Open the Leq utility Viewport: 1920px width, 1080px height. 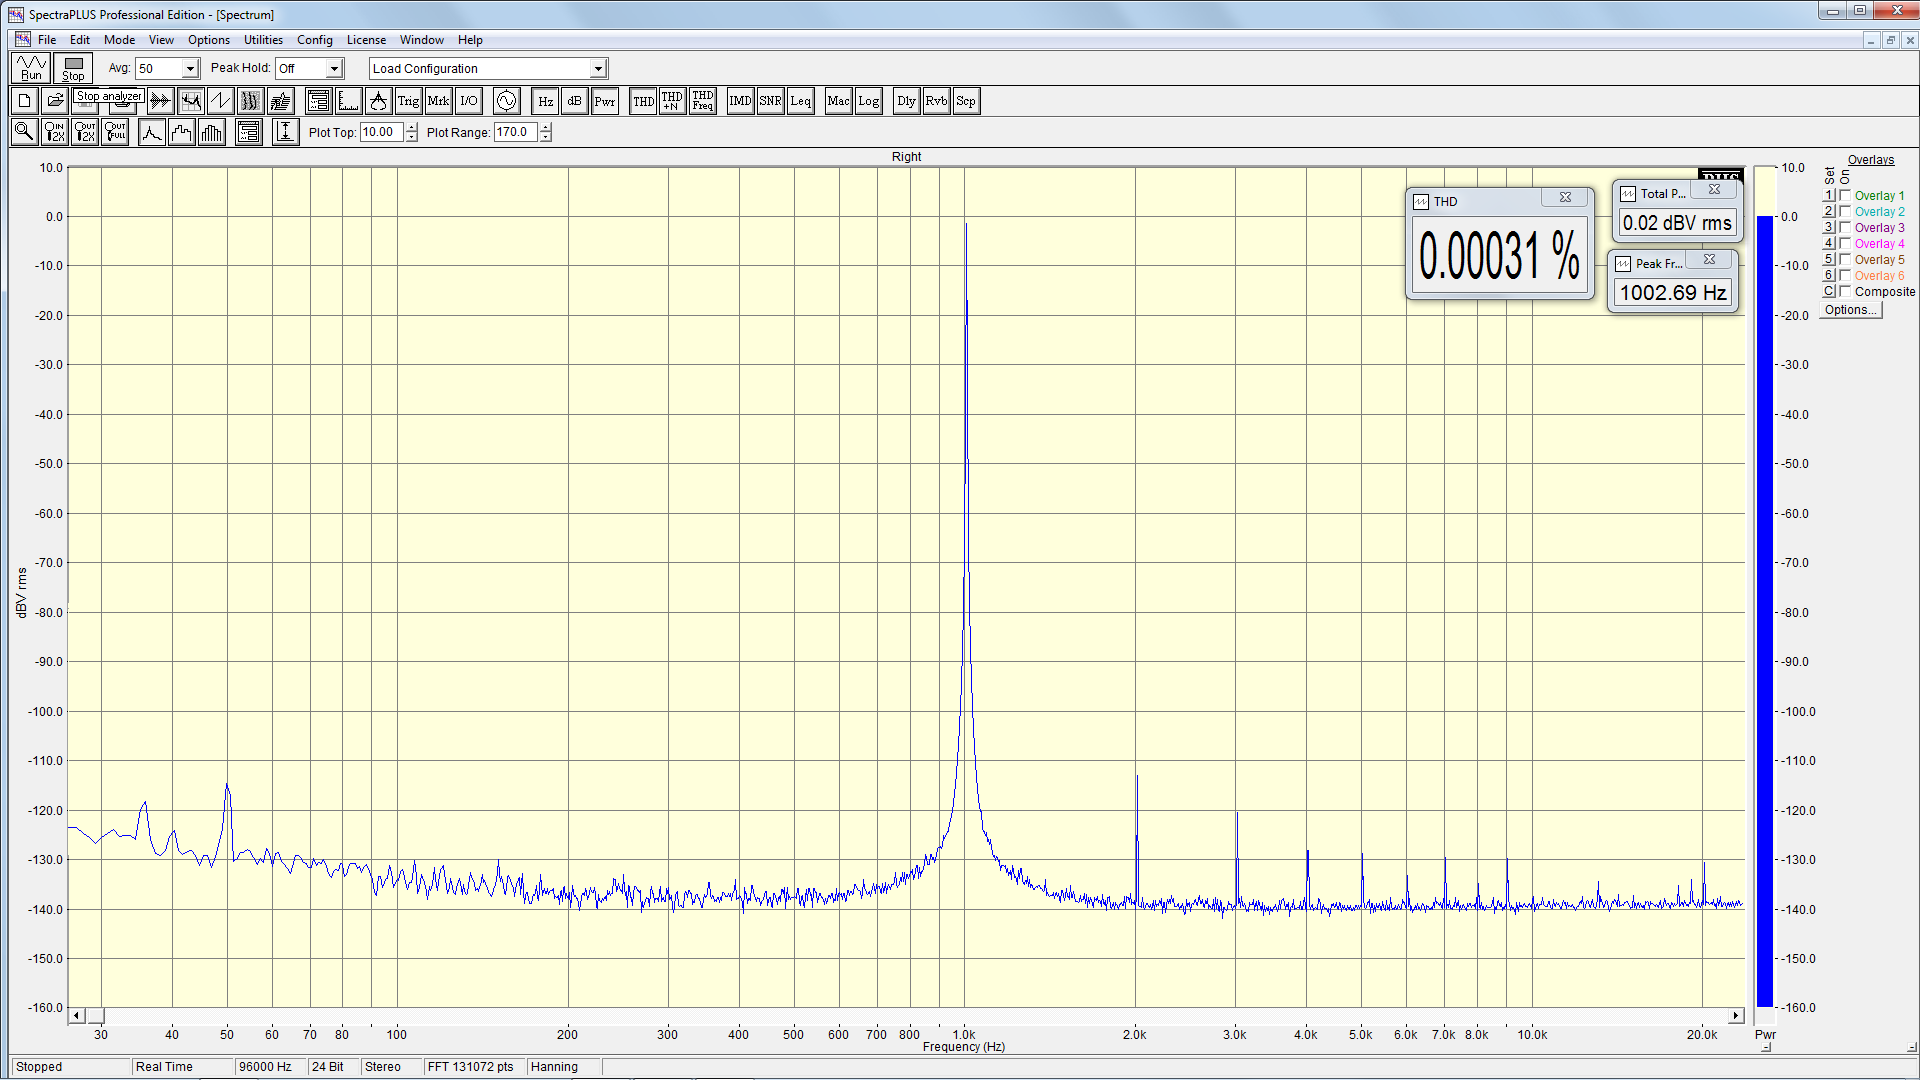click(800, 101)
